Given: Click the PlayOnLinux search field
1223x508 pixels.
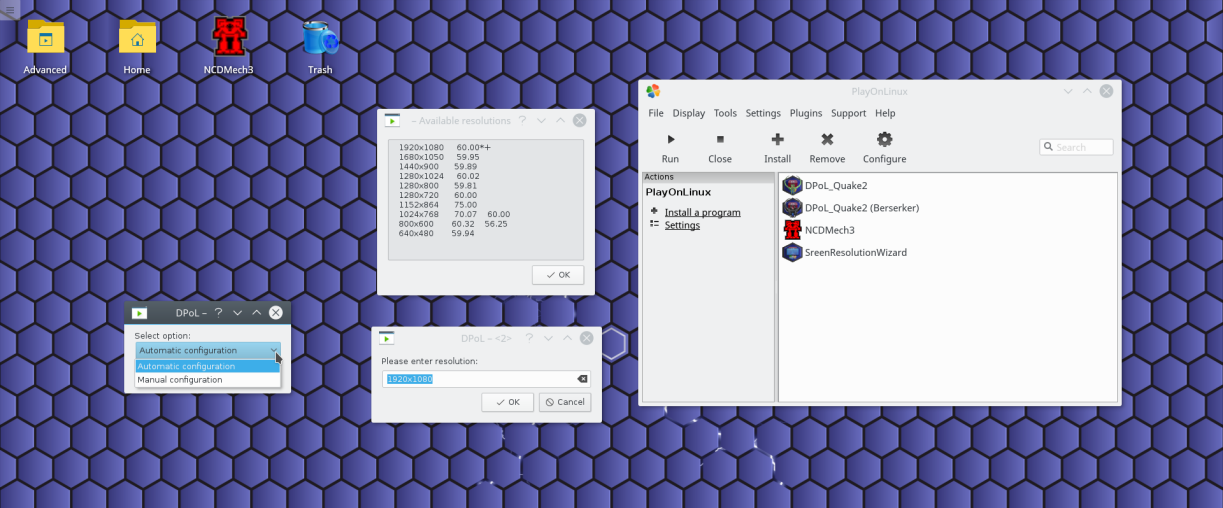Looking at the screenshot, I should [1076, 147].
